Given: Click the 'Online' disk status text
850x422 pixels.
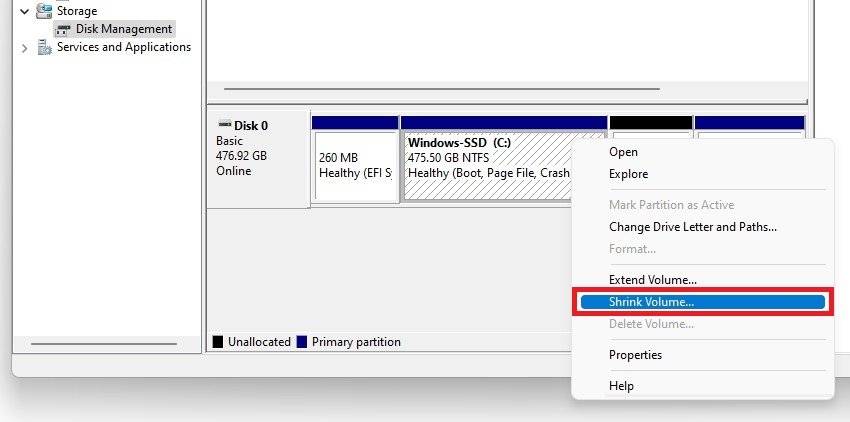Looking at the screenshot, I should [x=234, y=171].
